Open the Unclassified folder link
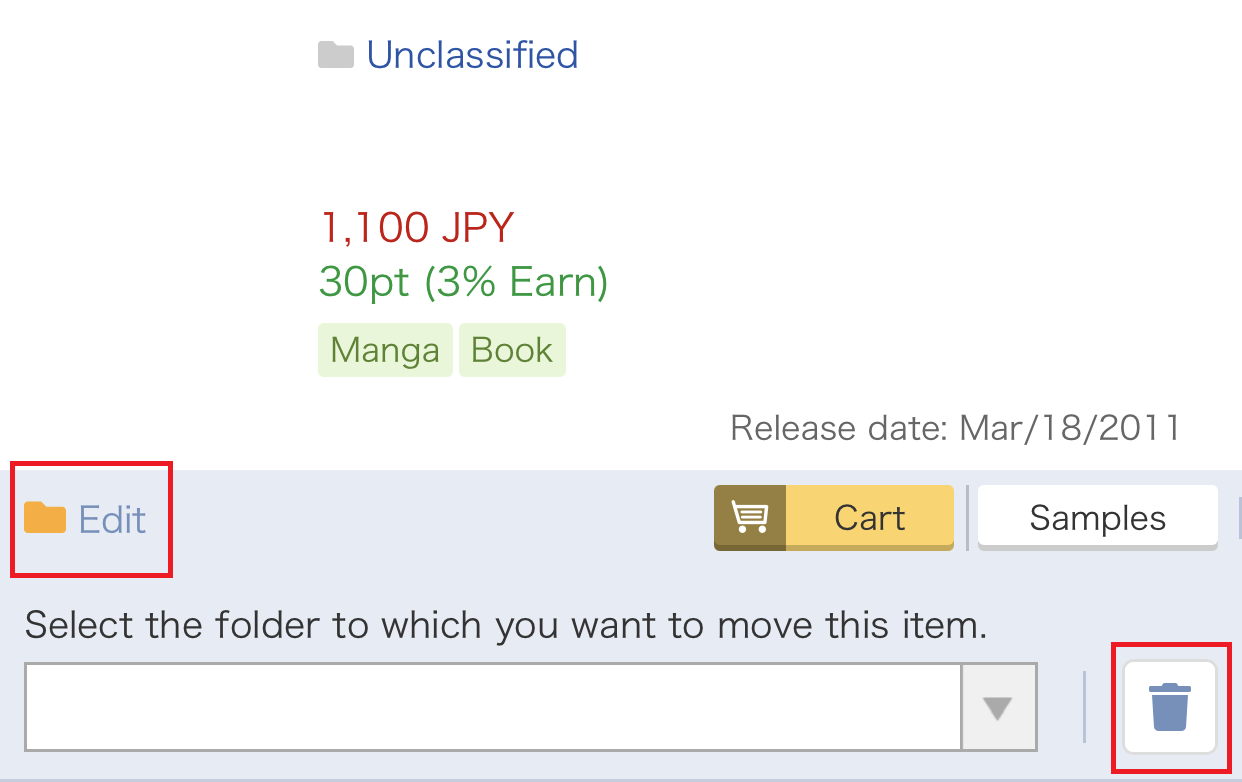Screen dimensions: 1242x782 472,54
